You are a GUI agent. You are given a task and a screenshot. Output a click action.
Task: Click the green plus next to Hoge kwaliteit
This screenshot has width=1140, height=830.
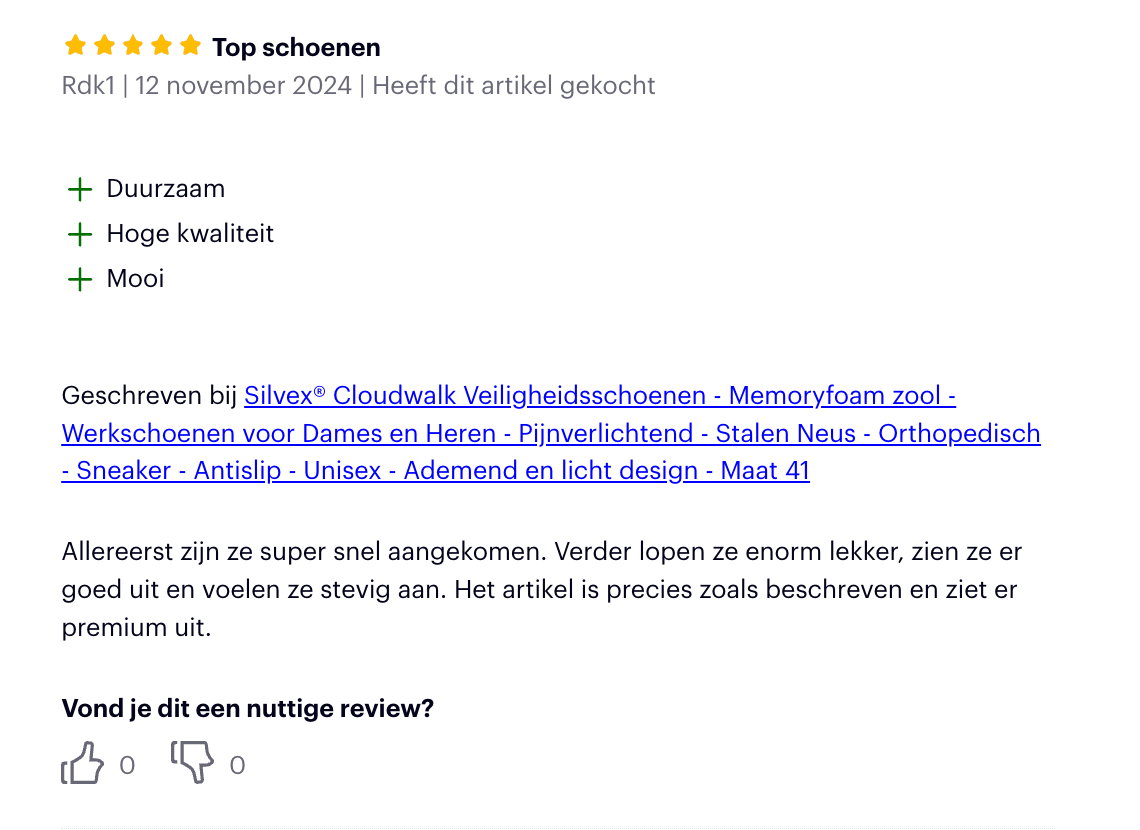pos(80,235)
